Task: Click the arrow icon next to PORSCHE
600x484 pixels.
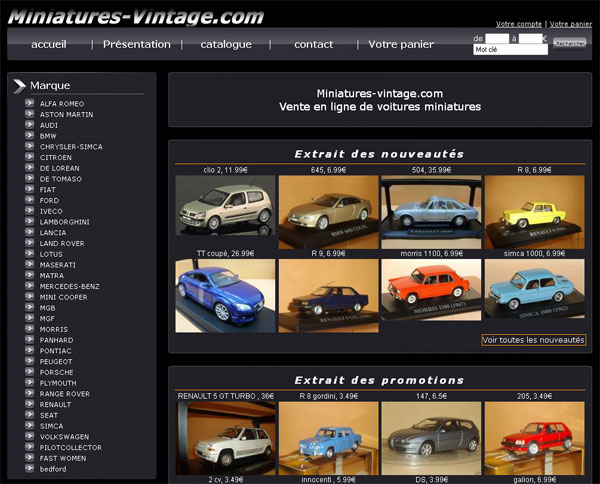Action: 30,372
